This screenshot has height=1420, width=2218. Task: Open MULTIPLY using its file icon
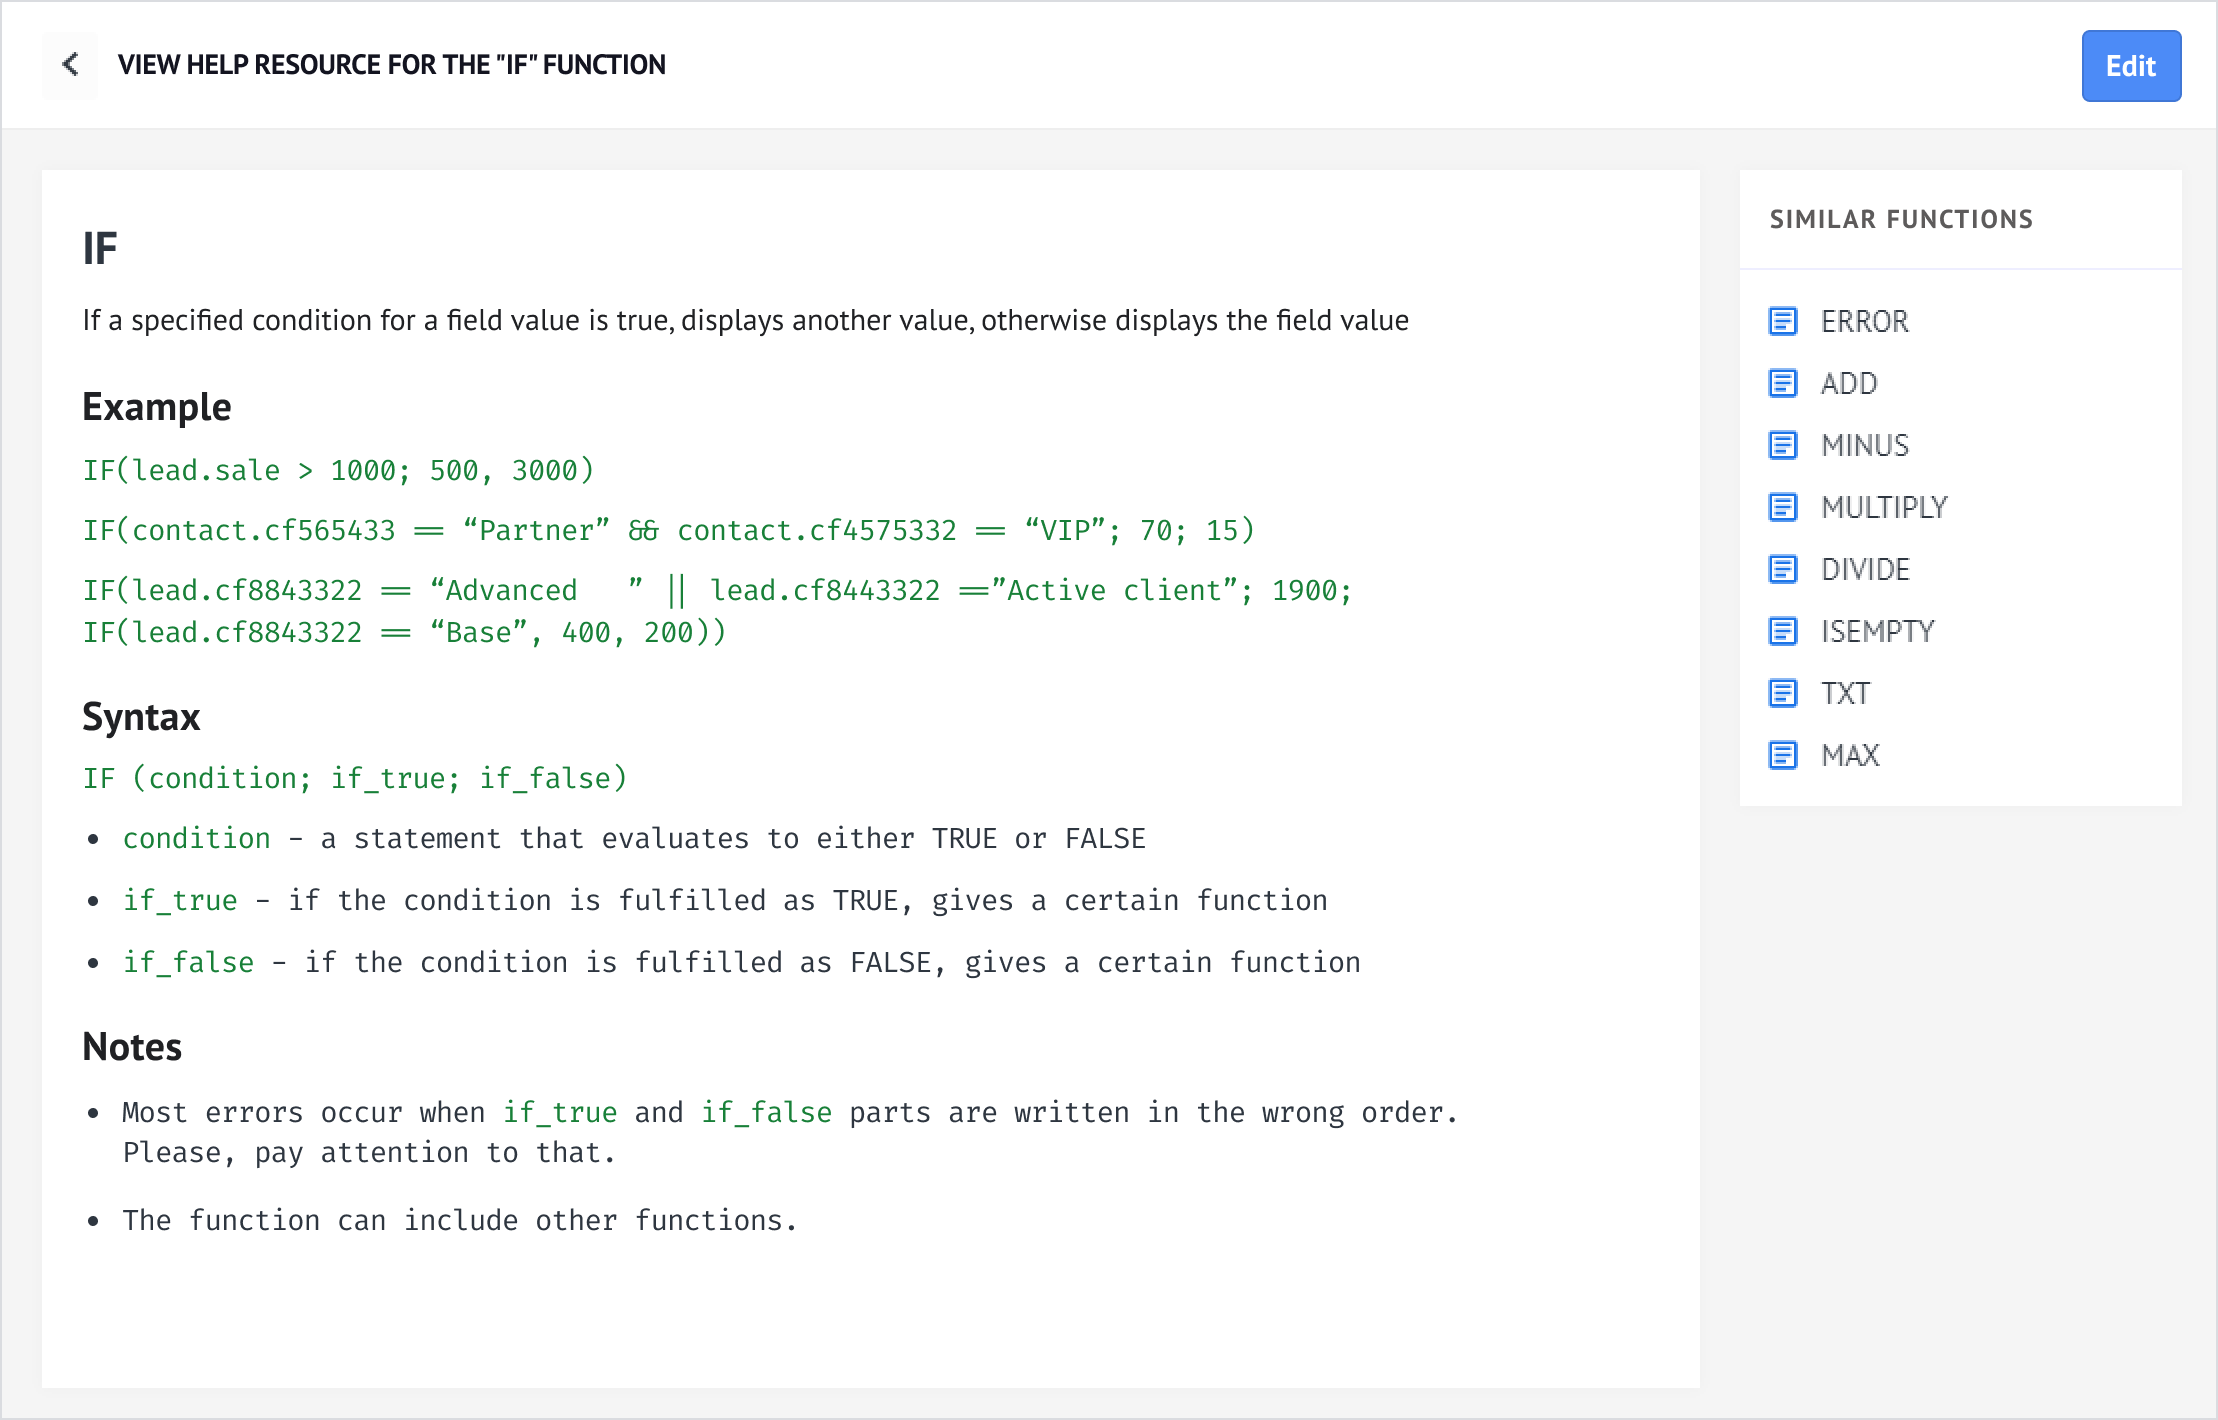pyautogui.click(x=1783, y=508)
